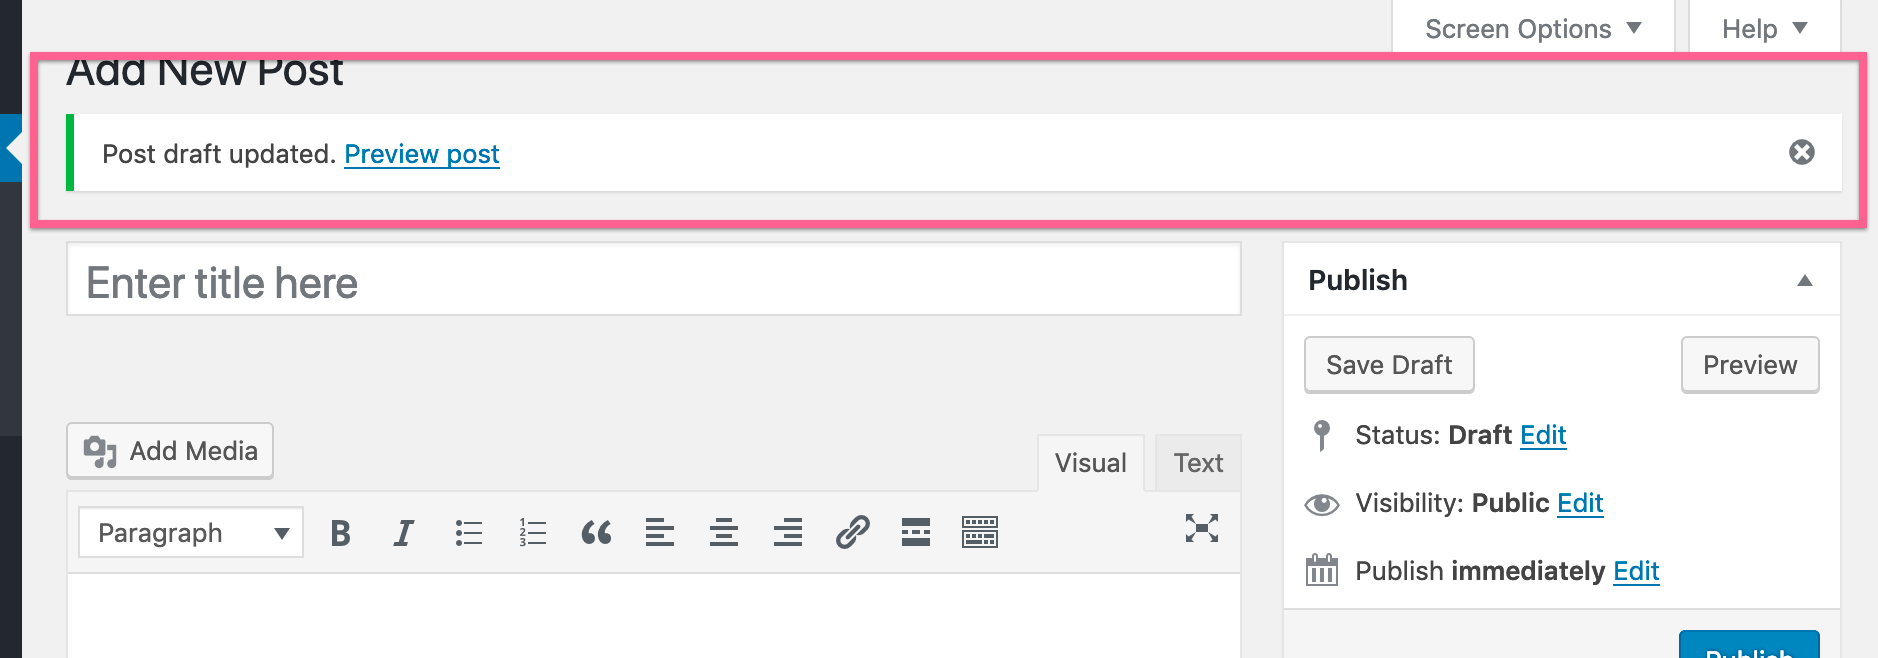Insert a numbered list
This screenshot has width=1878, height=658.
[531, 532]
